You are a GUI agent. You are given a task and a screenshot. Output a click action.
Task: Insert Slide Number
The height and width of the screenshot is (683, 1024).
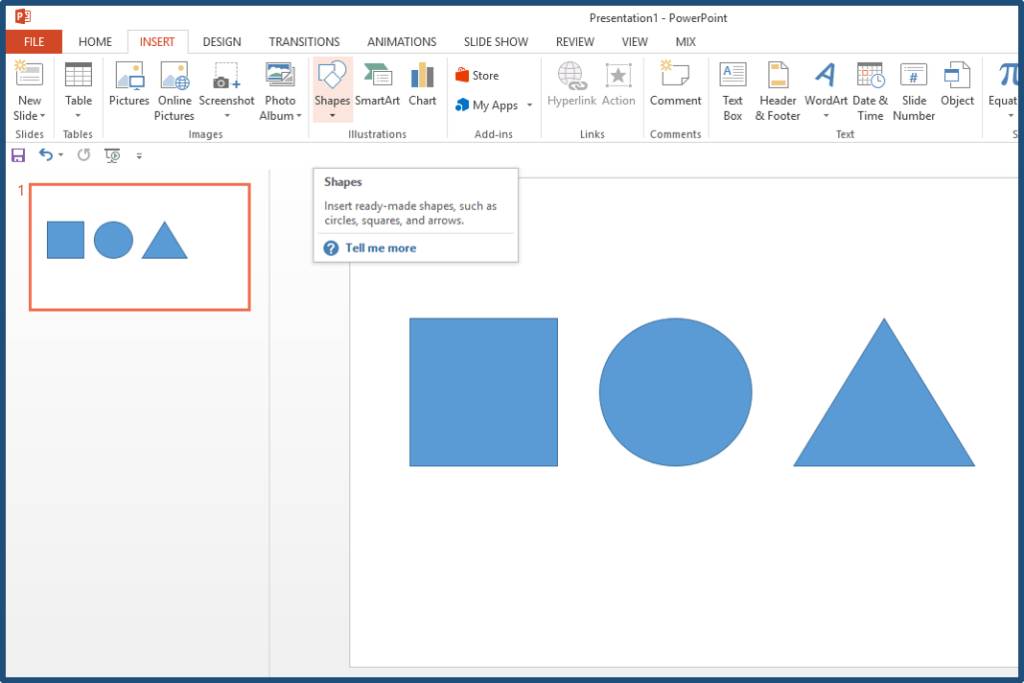913,90
